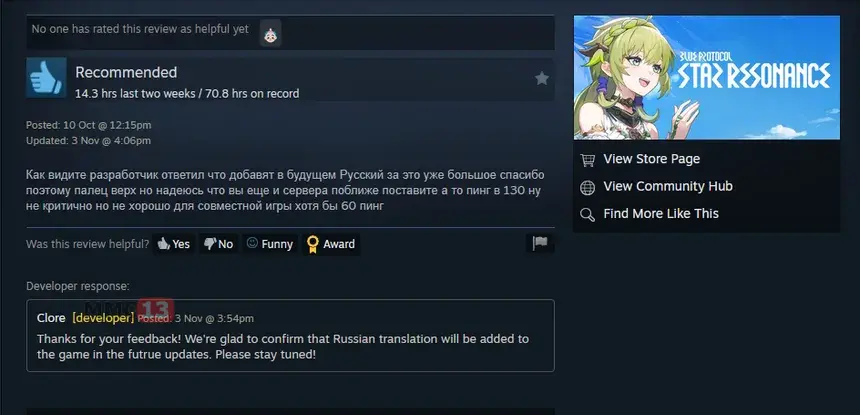Click the star favorite icon on review
Image resolution: width=860 pixels, height=415 pixels.
542,79
